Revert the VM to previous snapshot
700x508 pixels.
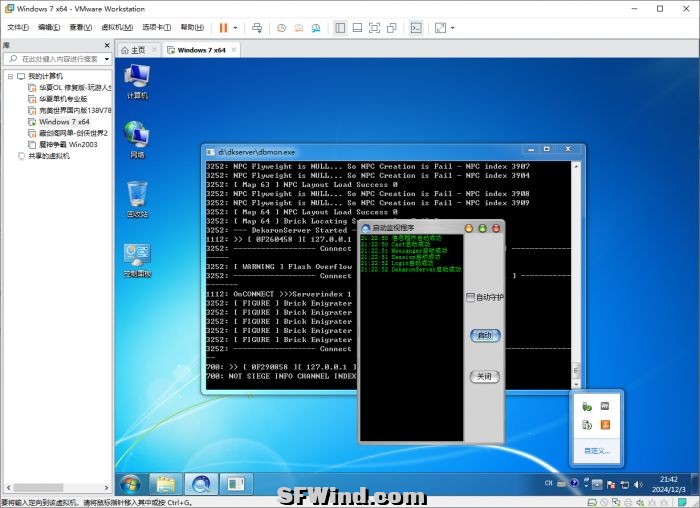[299, 28]
